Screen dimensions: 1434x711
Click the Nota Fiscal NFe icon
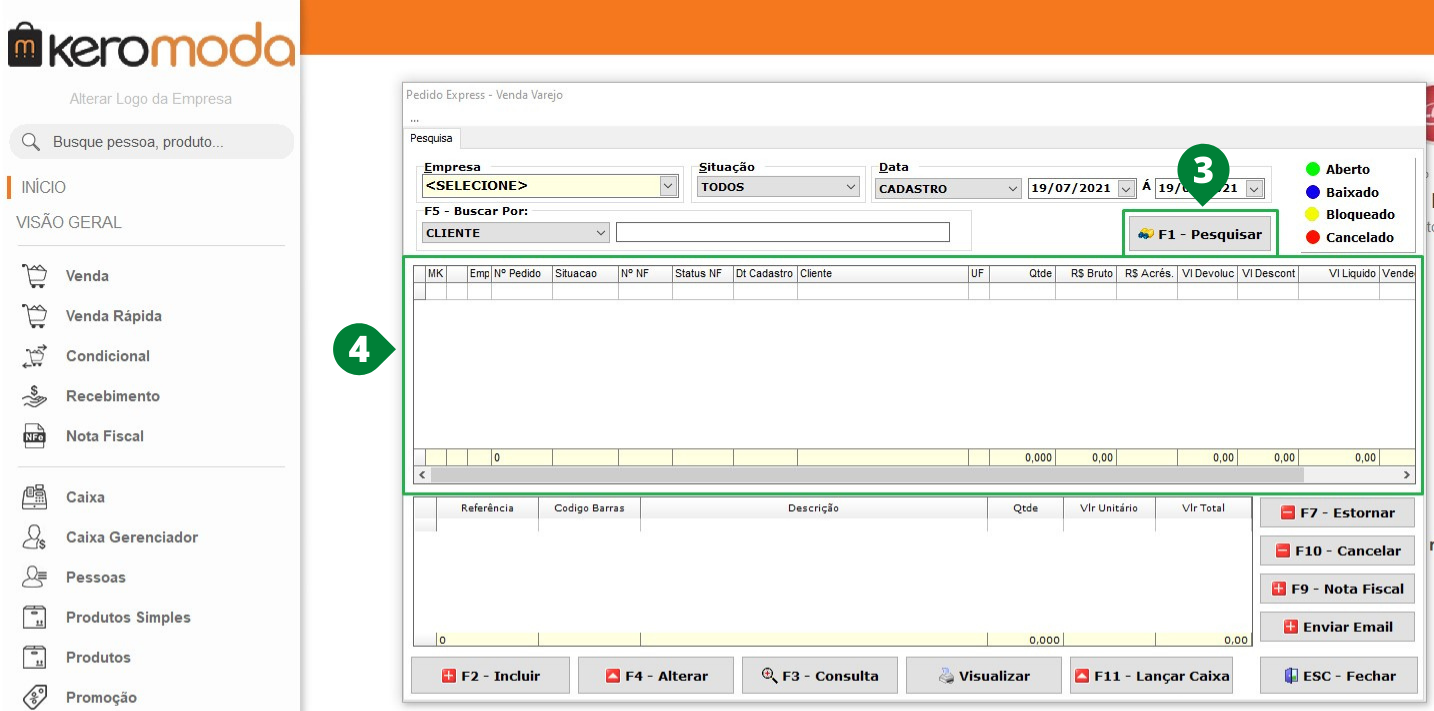35,436
